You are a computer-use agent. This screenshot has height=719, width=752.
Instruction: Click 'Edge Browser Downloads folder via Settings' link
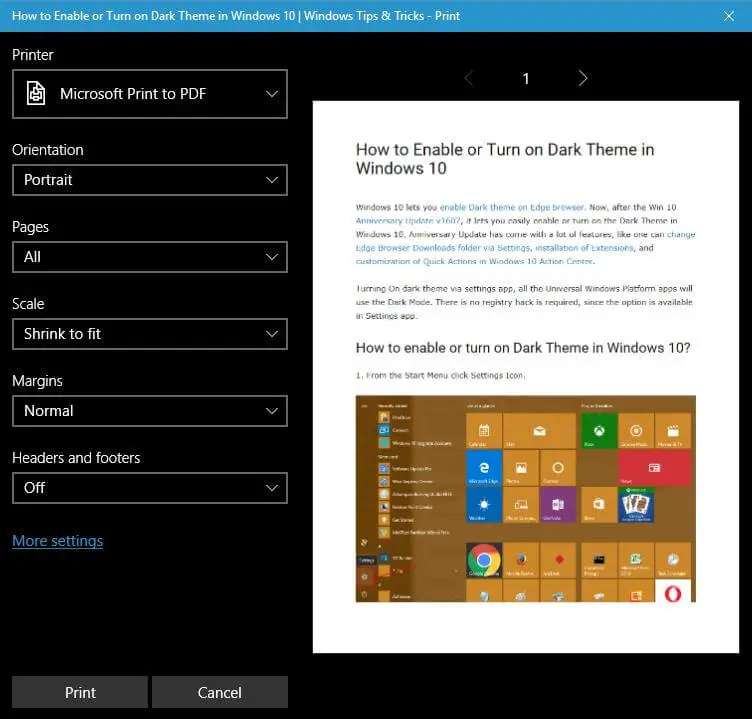tap(443, 248)
